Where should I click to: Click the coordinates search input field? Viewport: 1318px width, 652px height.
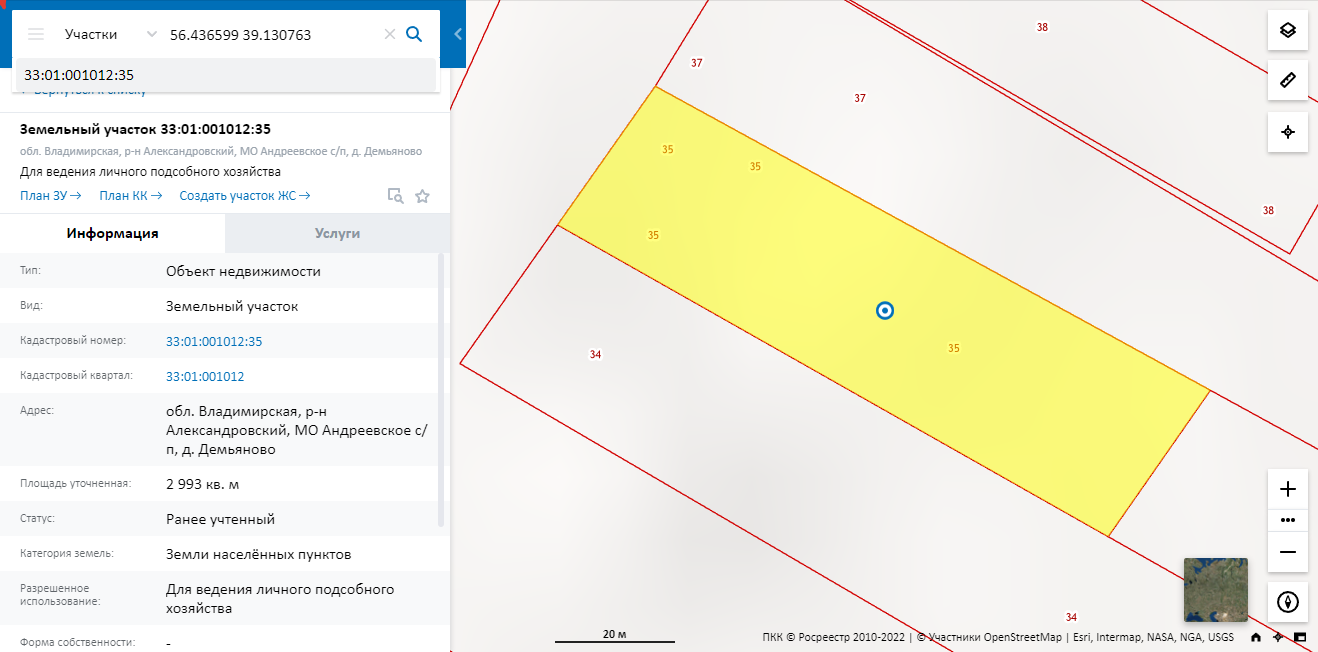coord(272,34)
